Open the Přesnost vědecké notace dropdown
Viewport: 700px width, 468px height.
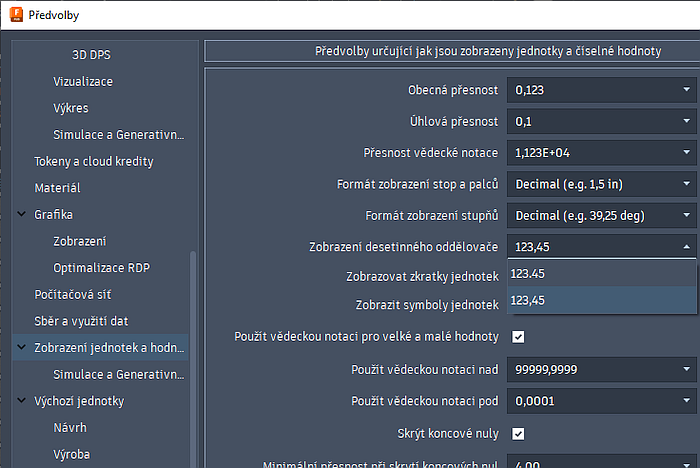tap(602, 153)
